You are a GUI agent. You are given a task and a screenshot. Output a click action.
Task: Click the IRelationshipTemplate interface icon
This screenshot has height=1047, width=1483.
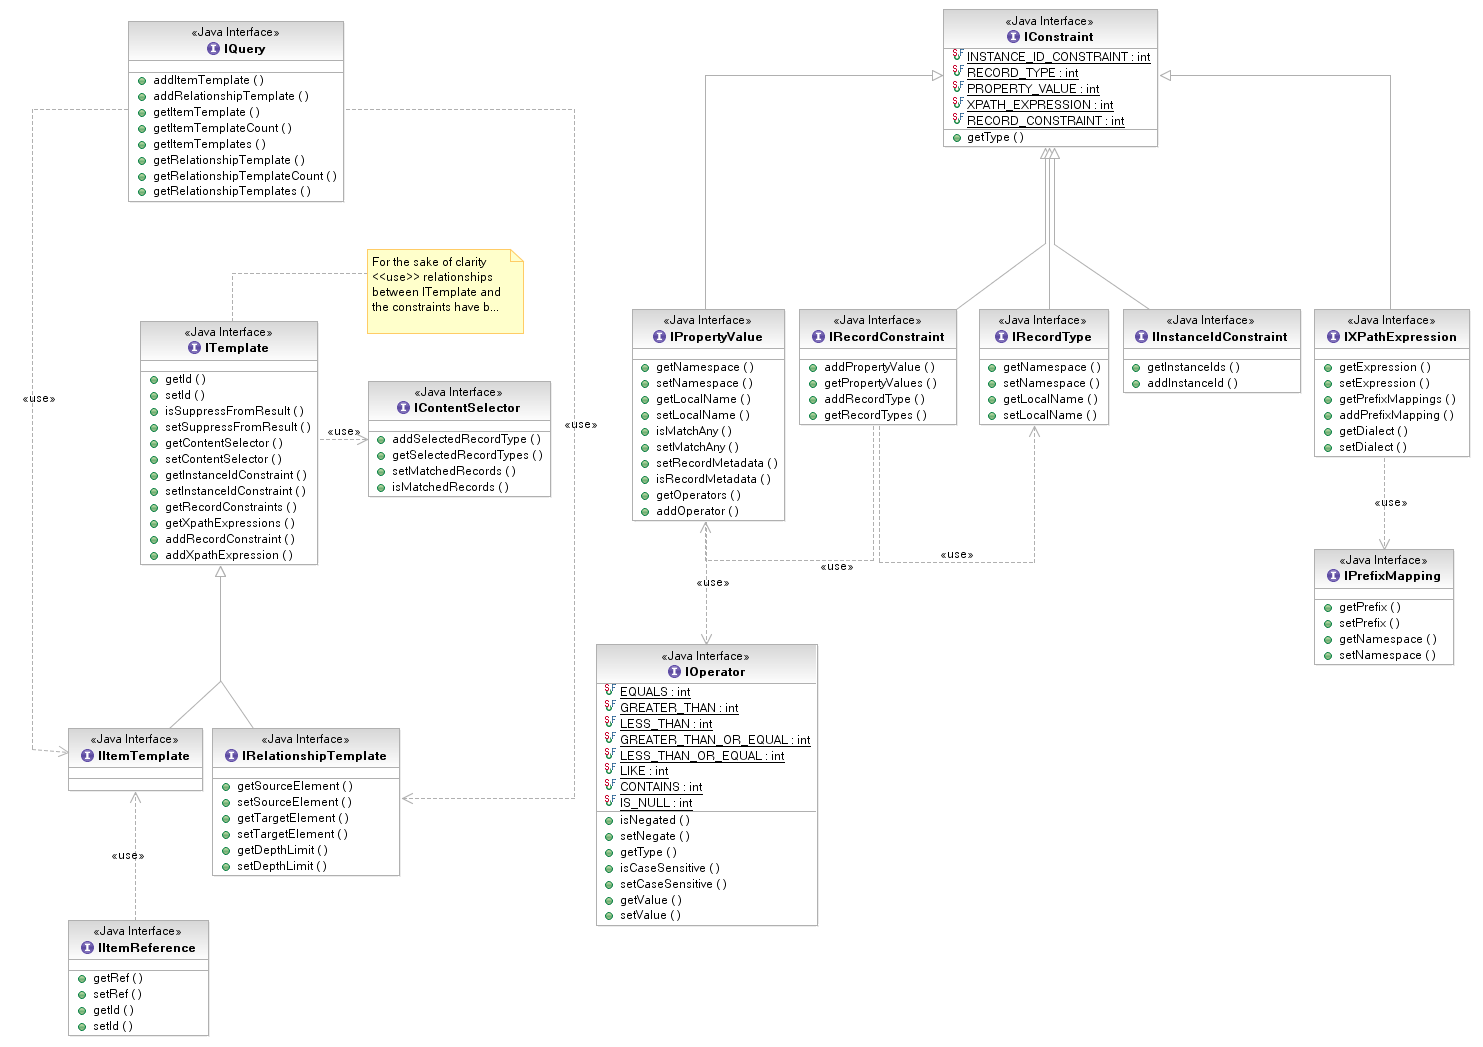231,756
